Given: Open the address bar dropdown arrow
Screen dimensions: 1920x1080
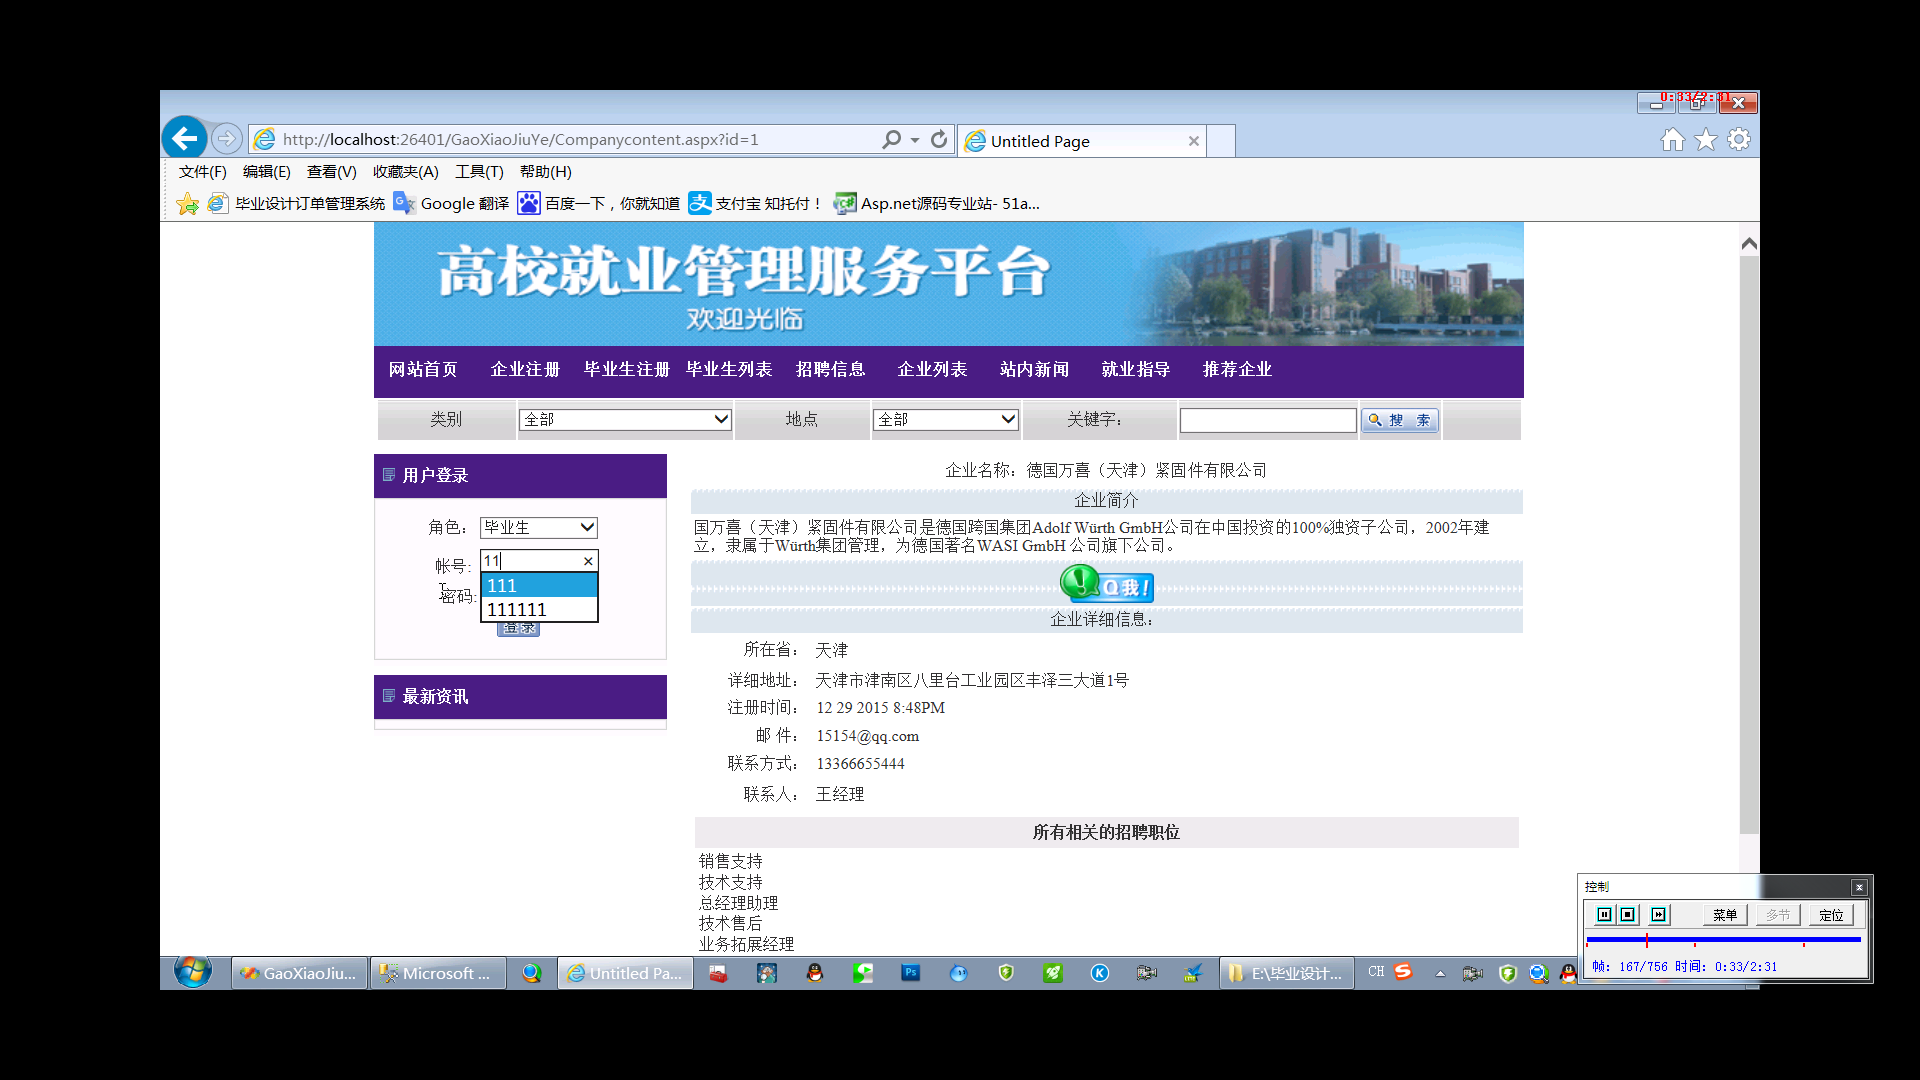Looking at the screenshot, I should 915,140.
